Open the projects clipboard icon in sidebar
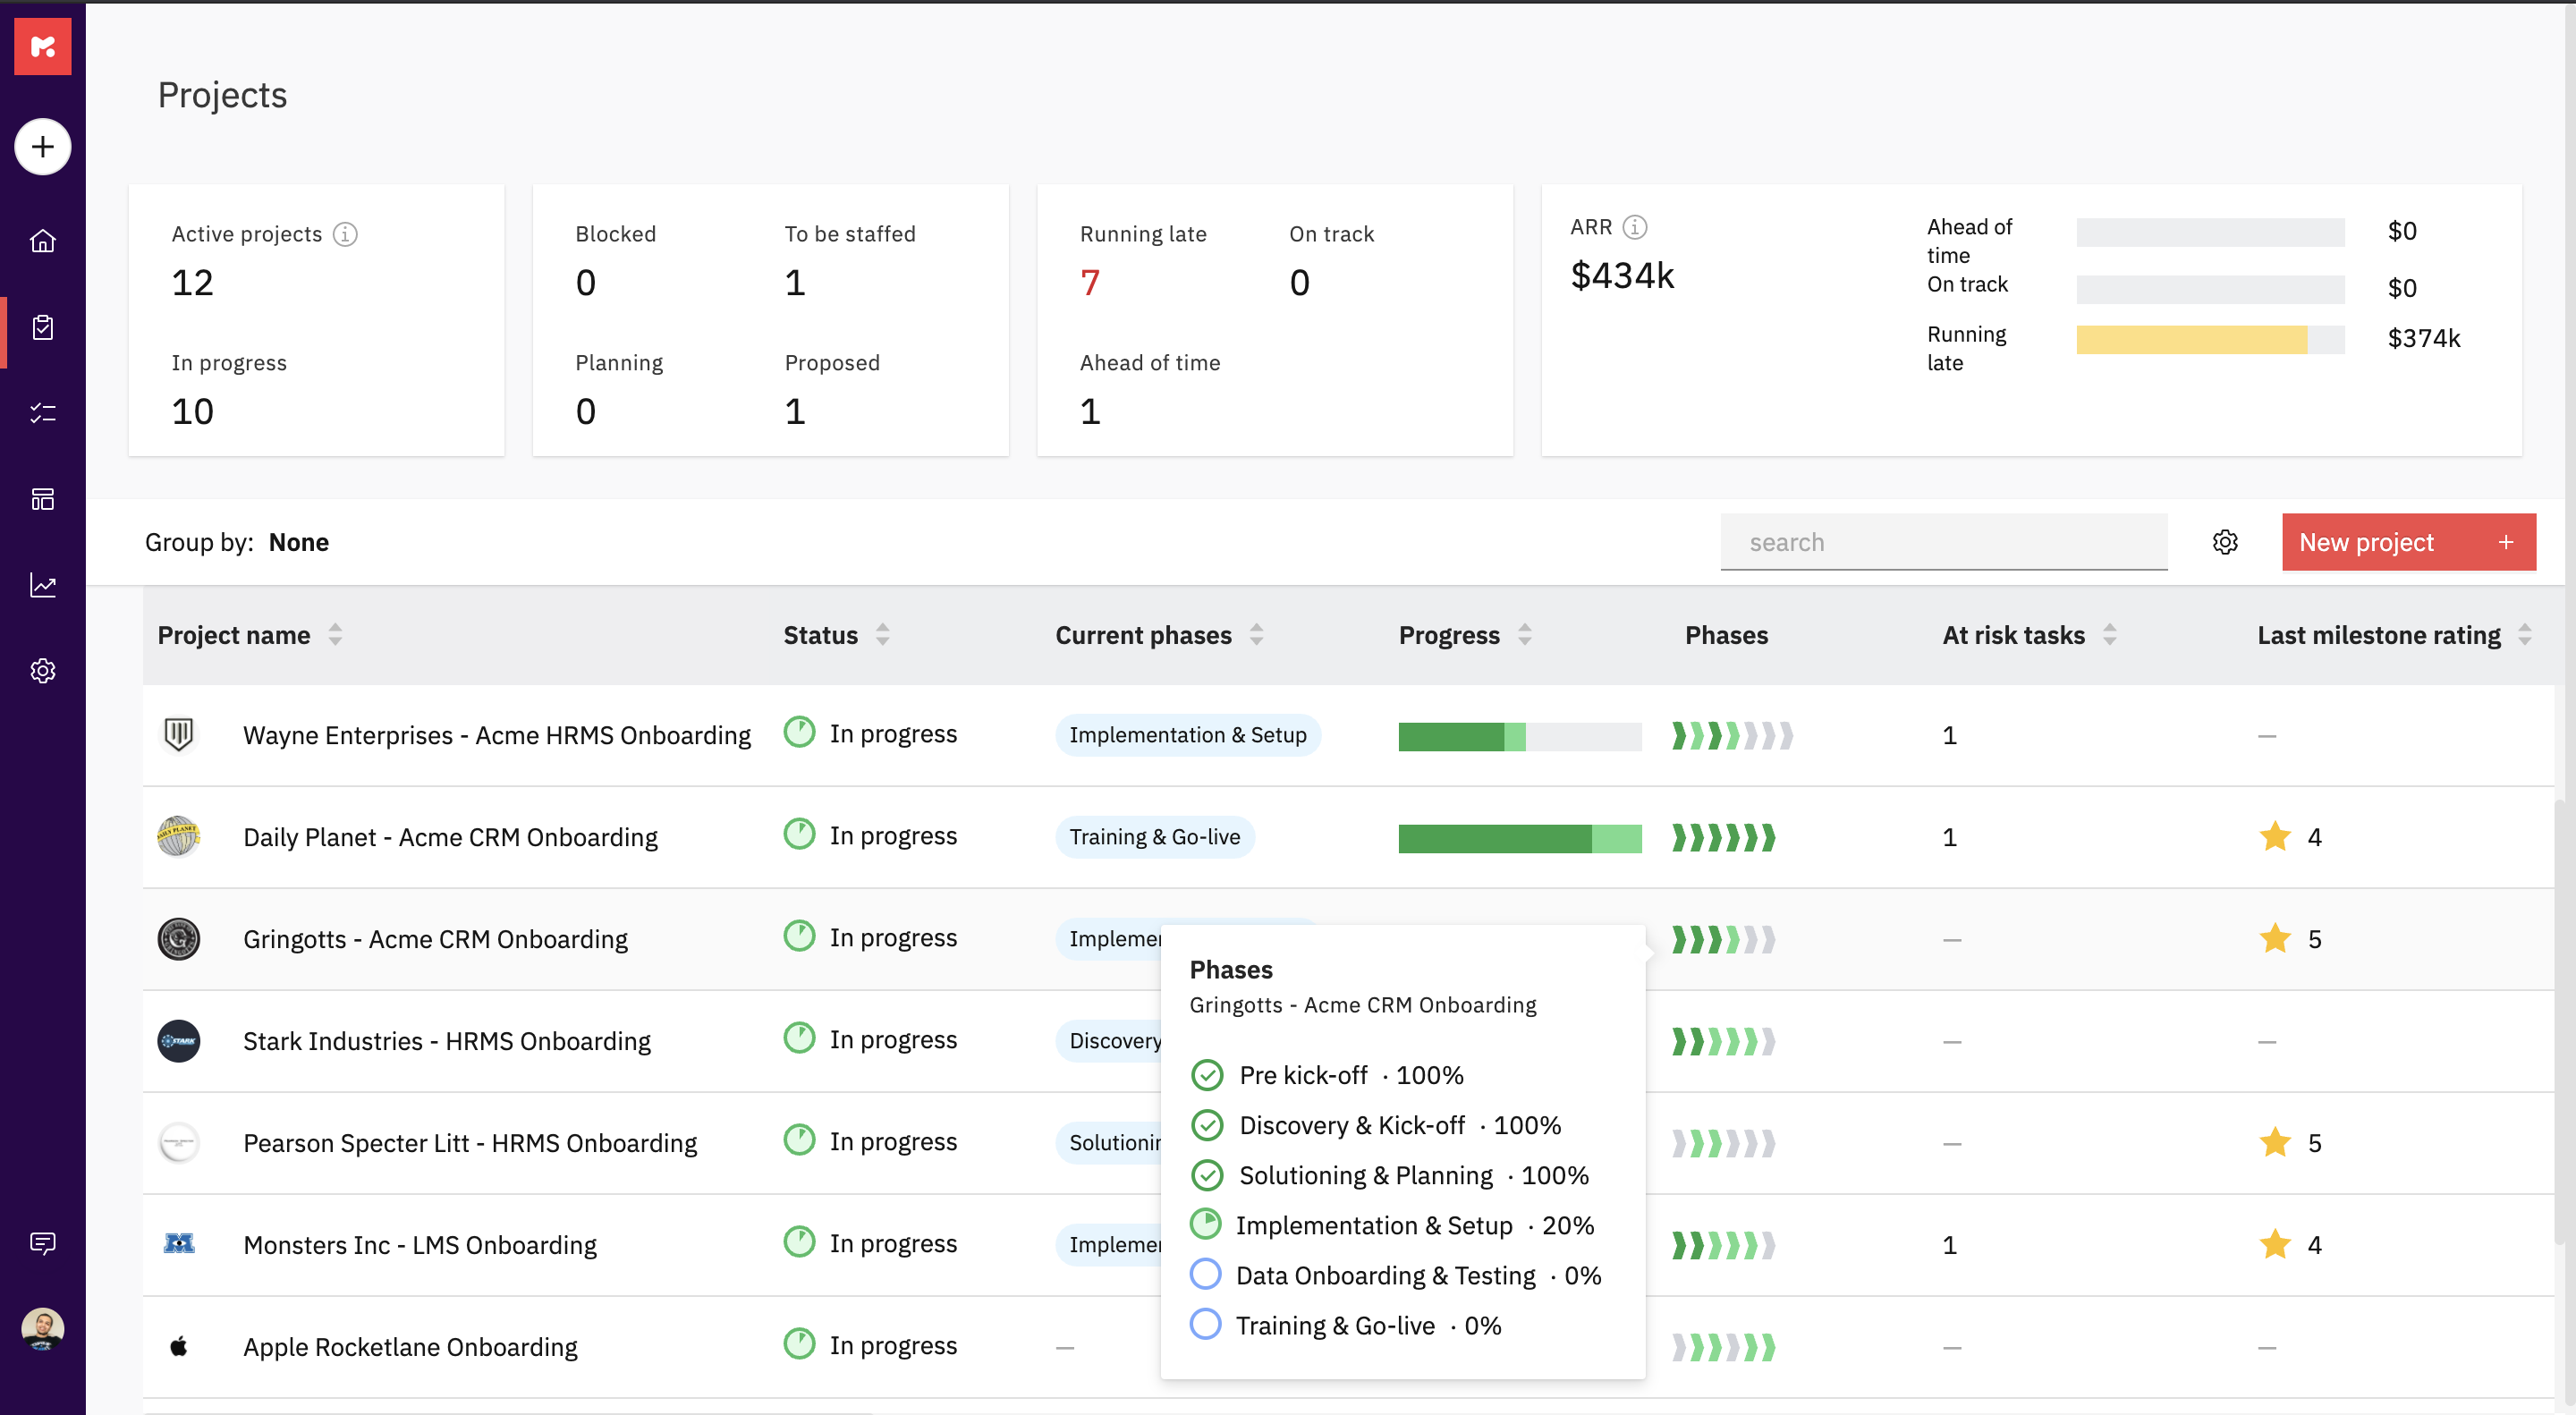2576x1415 pixels. tap(42, 327)
